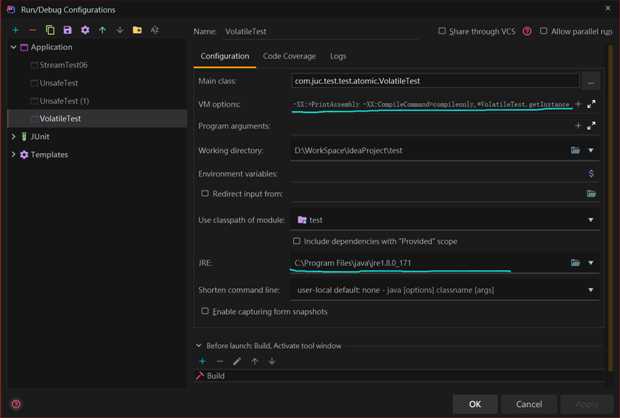The width and height of the screenshot is (620, 418).
Task: Select the UnsafeTest configuration
Action: pos(59,83)
